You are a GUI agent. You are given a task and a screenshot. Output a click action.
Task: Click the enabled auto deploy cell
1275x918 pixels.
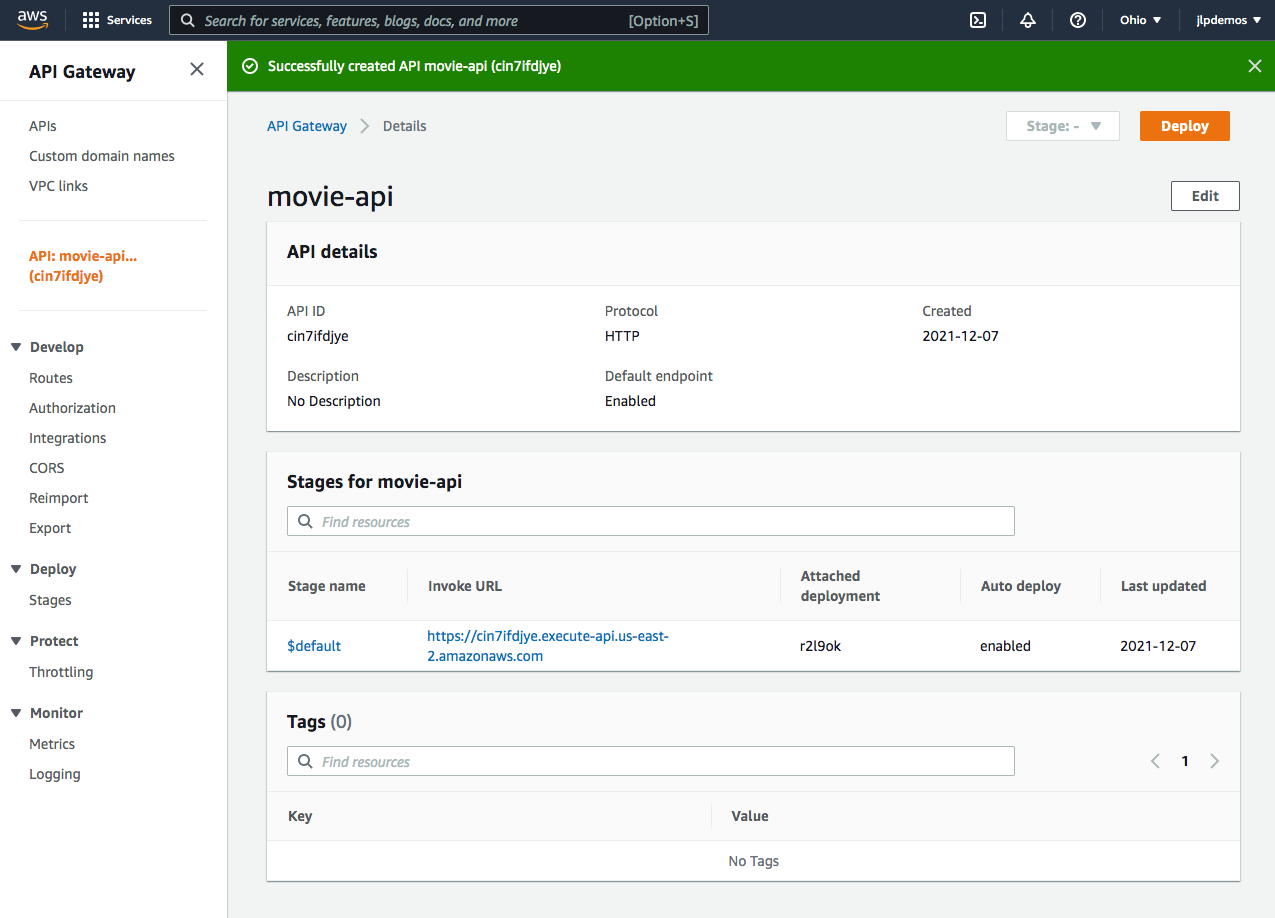coord(1005,646)
